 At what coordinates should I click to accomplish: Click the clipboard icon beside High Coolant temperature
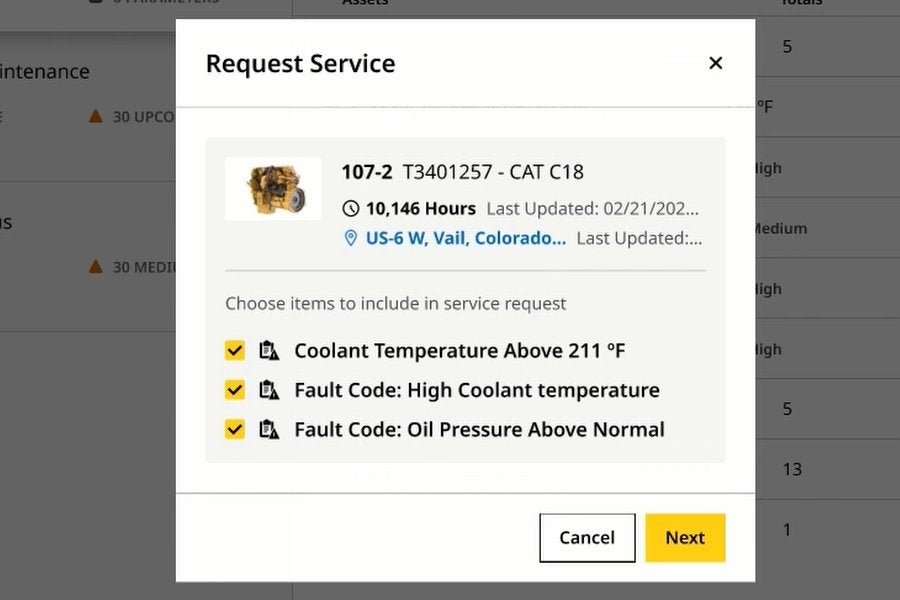point(269,390)
